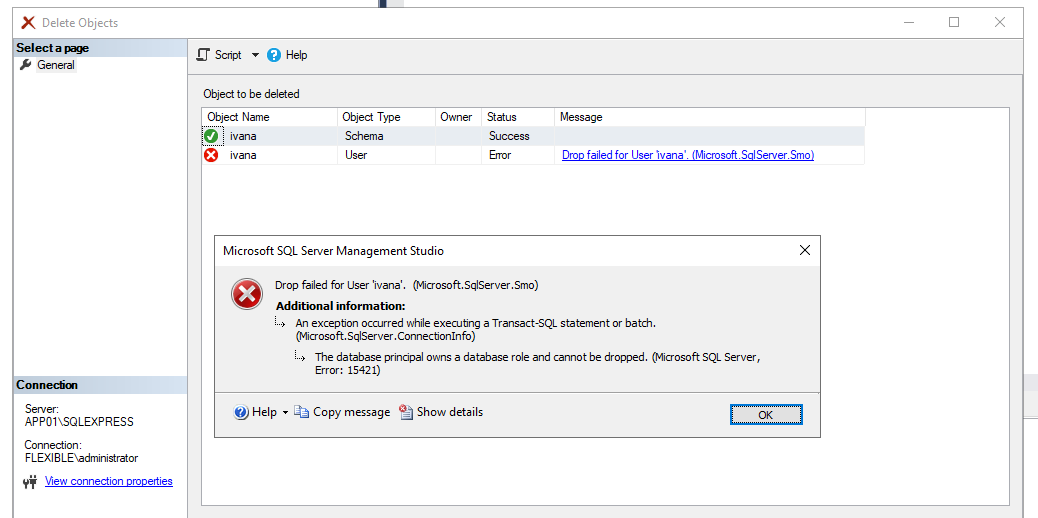
Task: Open View connection properties link
Action: [108, 481]
